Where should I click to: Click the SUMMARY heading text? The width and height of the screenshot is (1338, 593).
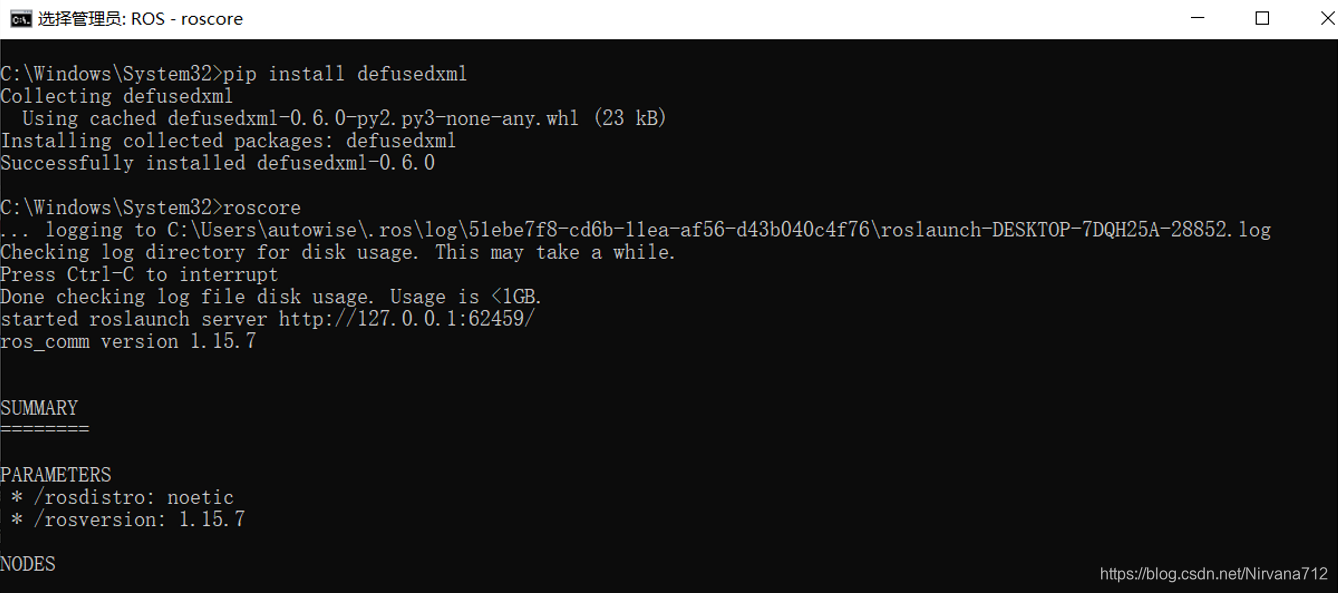coord(39,407)
